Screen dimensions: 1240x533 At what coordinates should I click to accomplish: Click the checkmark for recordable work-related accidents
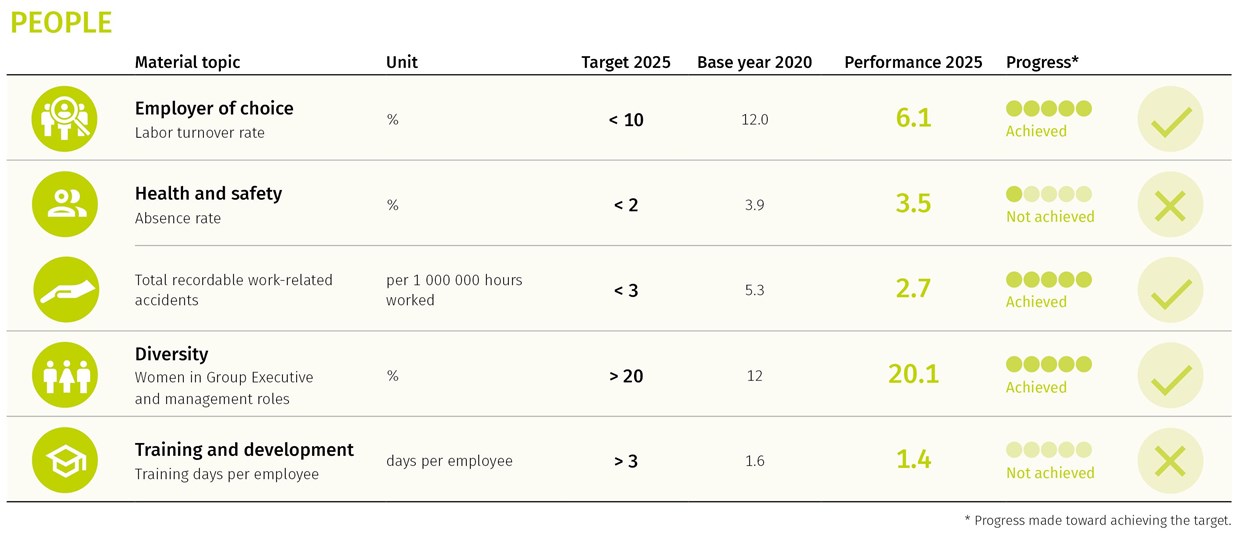pos(1170,290)
